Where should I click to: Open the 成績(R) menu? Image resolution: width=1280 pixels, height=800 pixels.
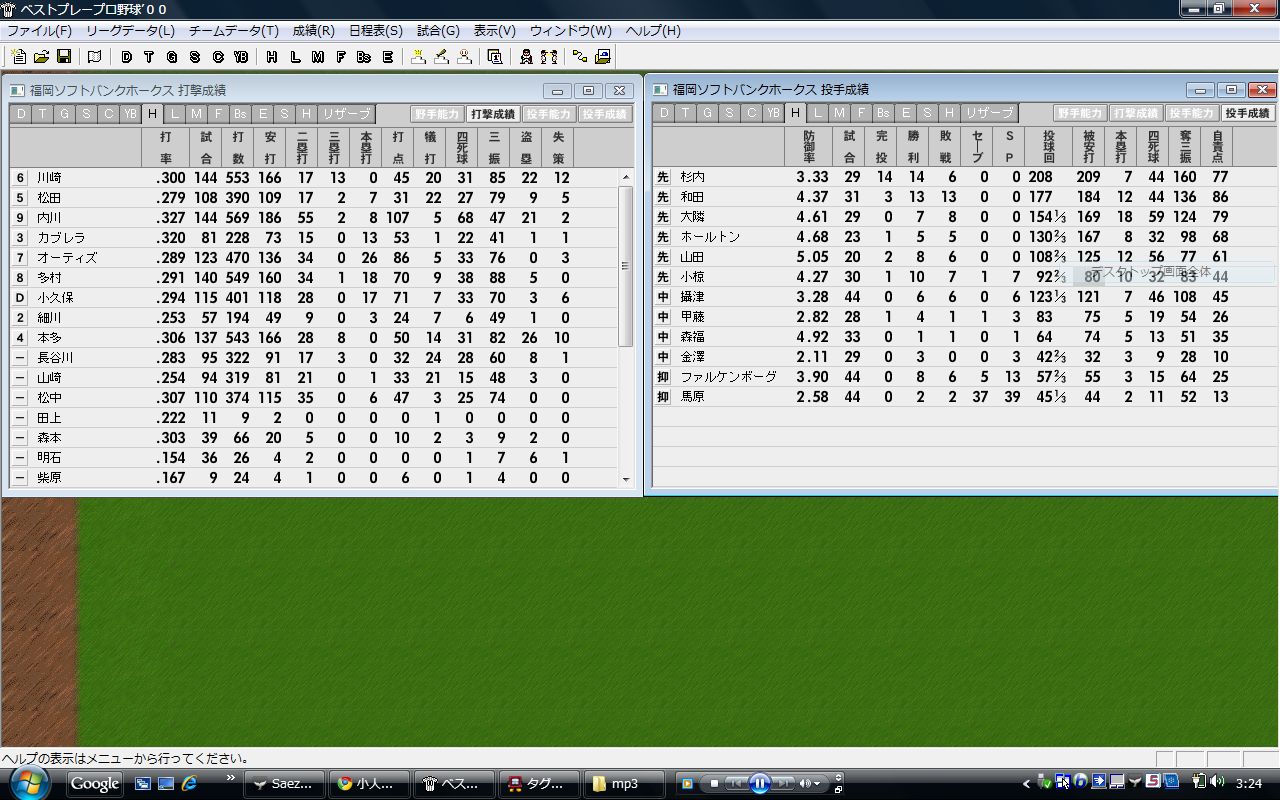tap(314, 31)
